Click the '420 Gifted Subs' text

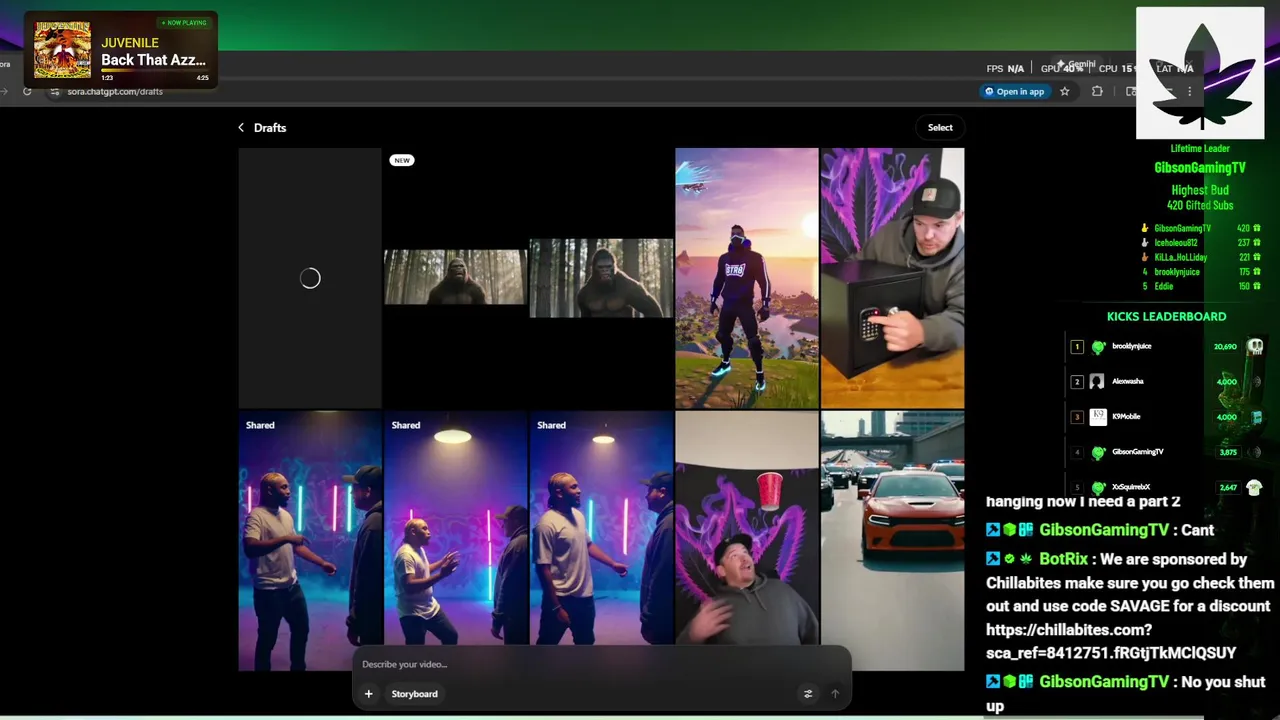[1200, 205]
